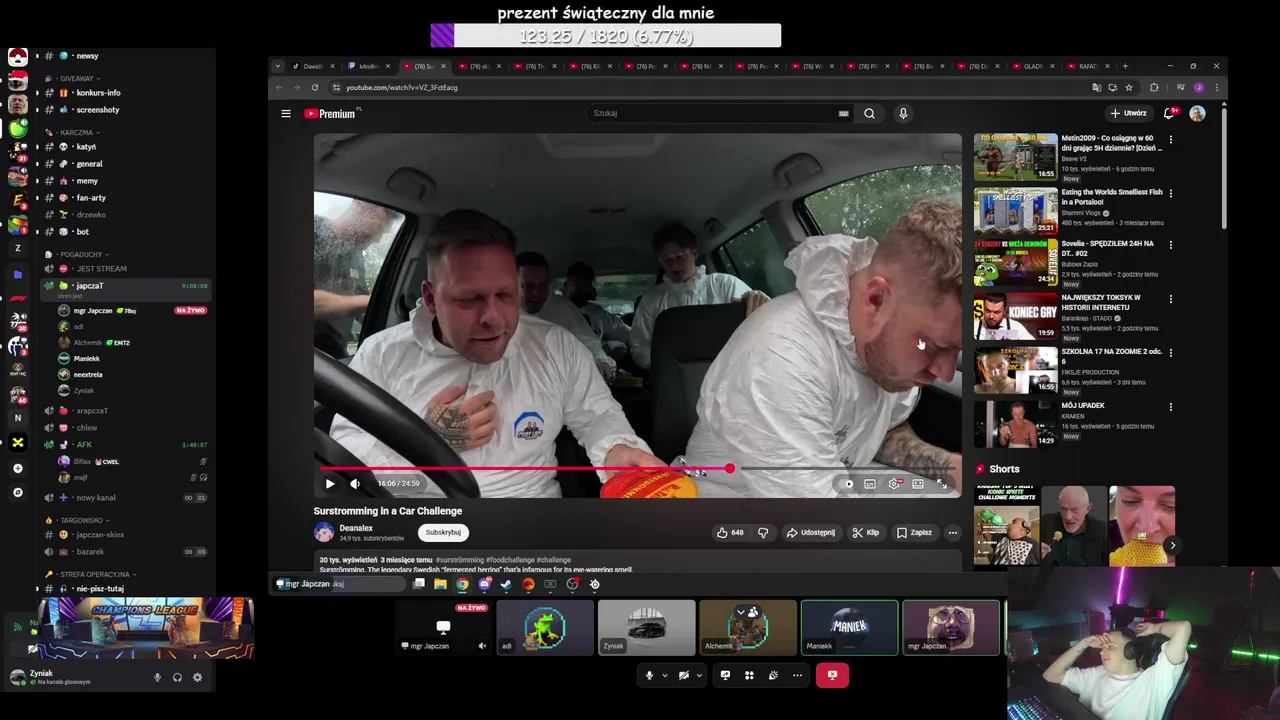This screenshot has height=720, width=1280.
Task: Collapse the KARCZMA channel category
Action: 76,132
